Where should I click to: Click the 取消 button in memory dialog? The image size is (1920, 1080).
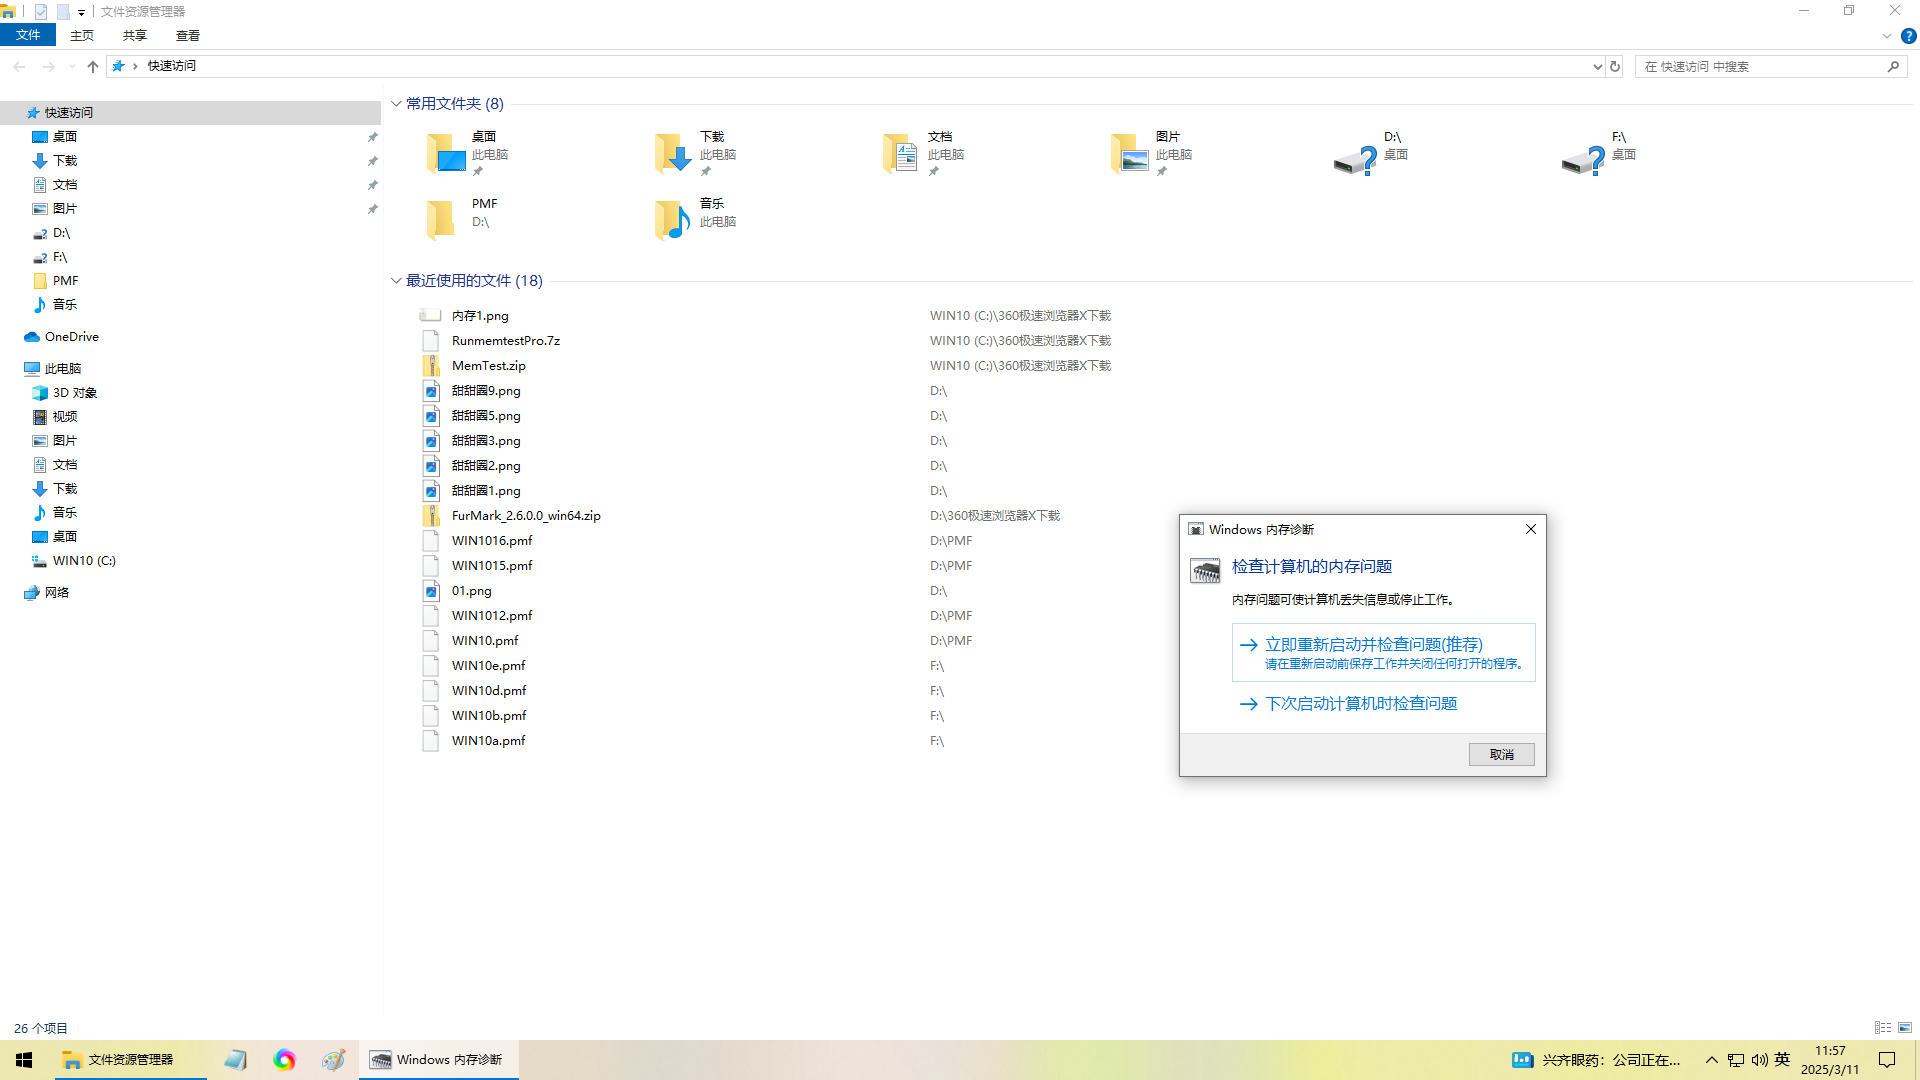[x=1501, y=754]
